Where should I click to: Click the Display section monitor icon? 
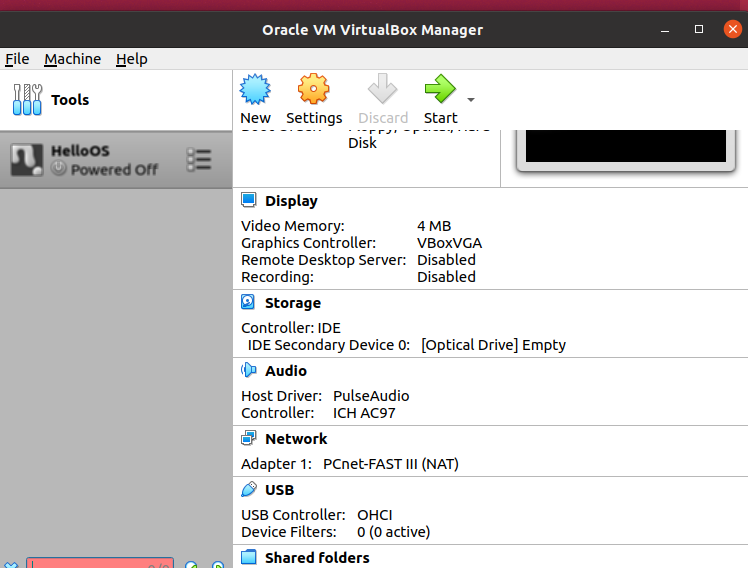tap(249, 201)
